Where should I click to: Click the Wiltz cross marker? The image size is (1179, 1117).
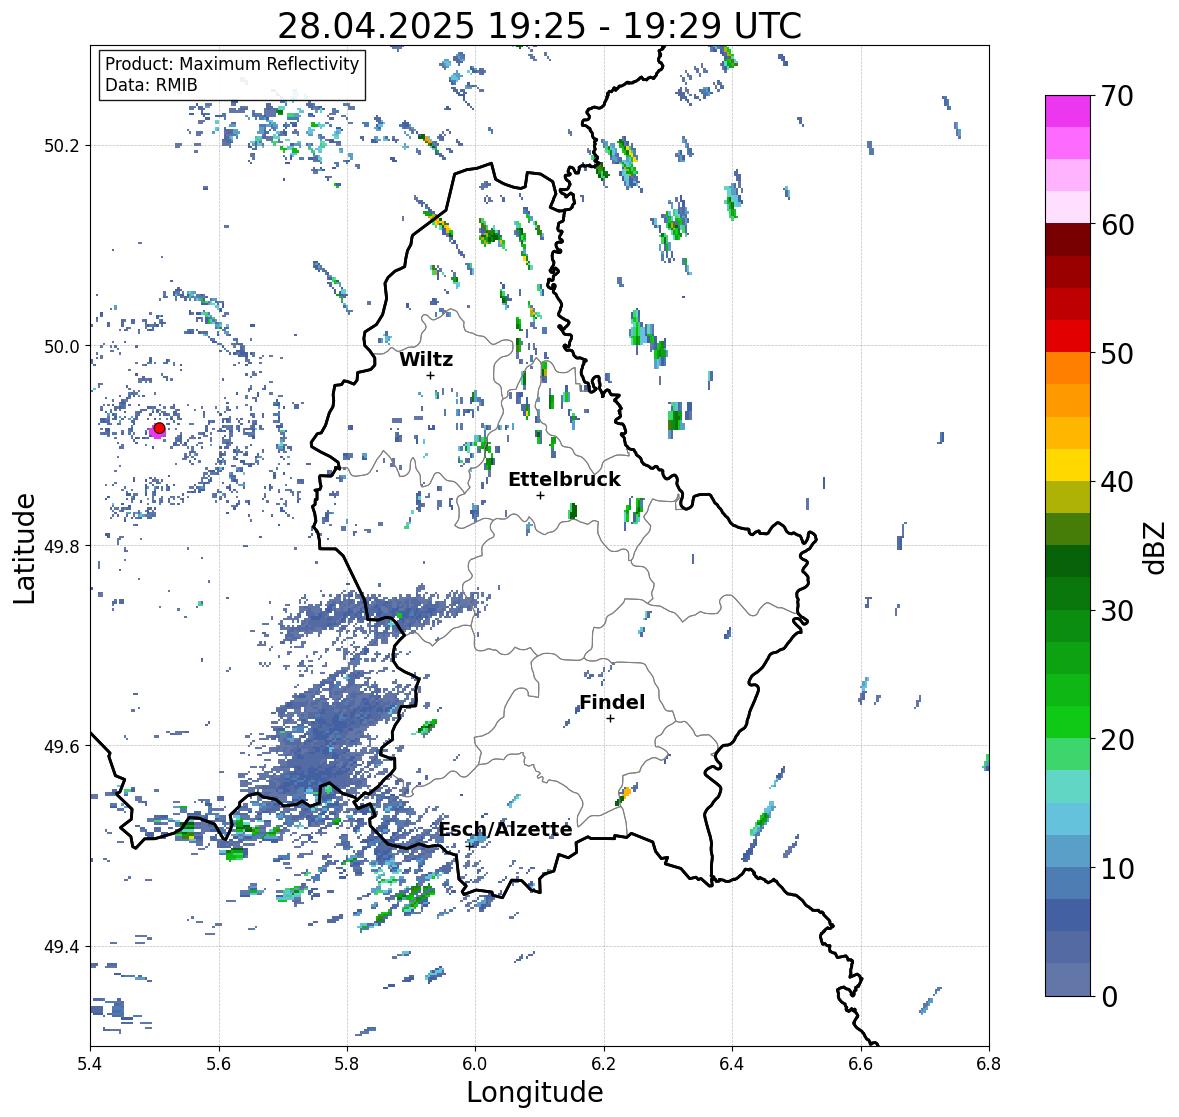tap(430, 375)
